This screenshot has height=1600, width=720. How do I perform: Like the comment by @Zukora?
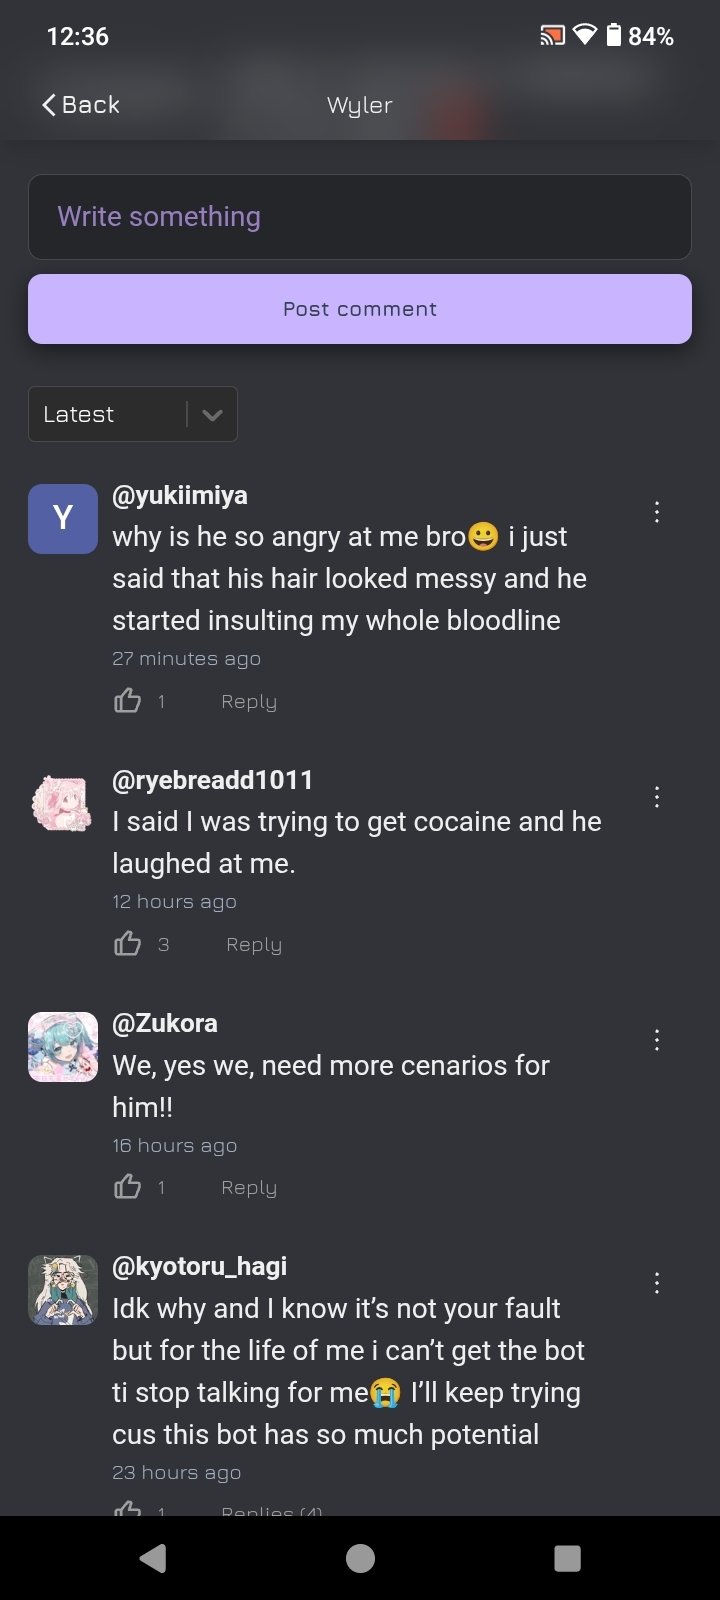128,1187
